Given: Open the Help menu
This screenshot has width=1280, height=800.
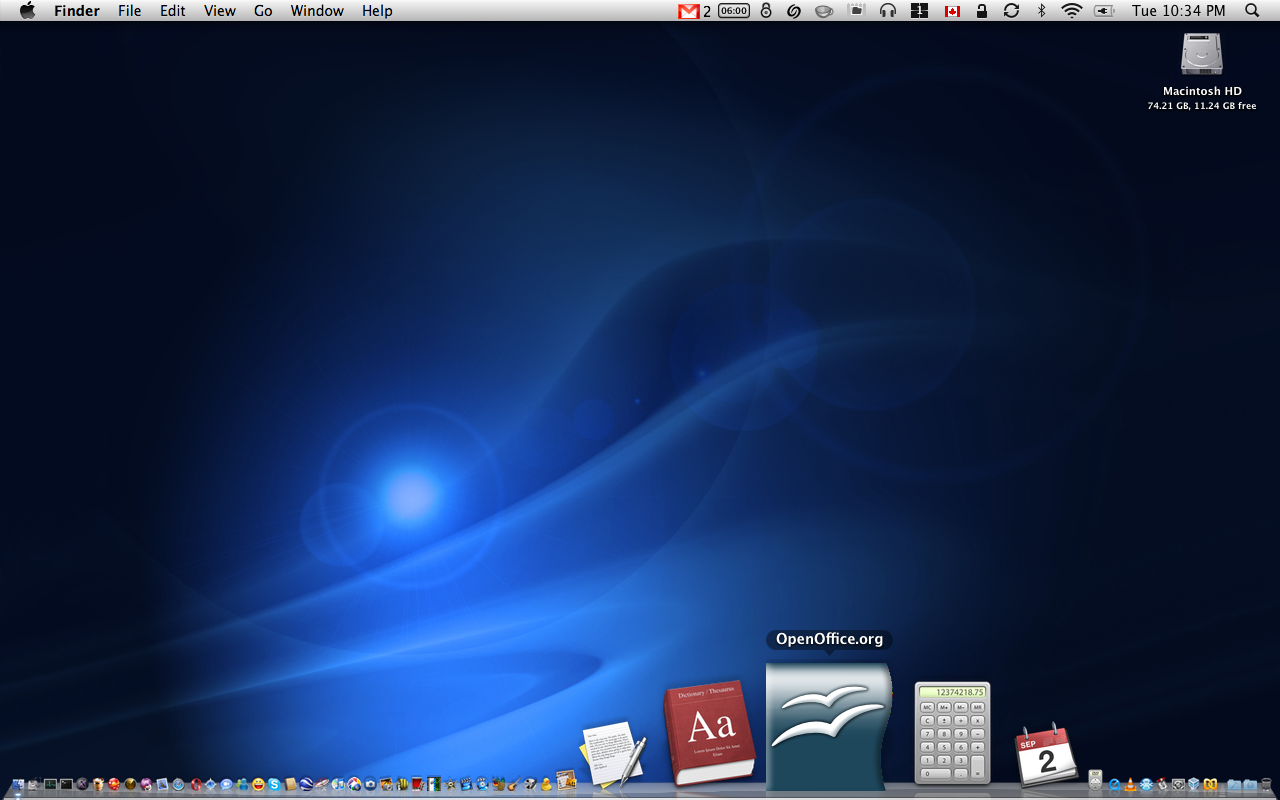Looking at the screenshot, I should pos(377,11).
